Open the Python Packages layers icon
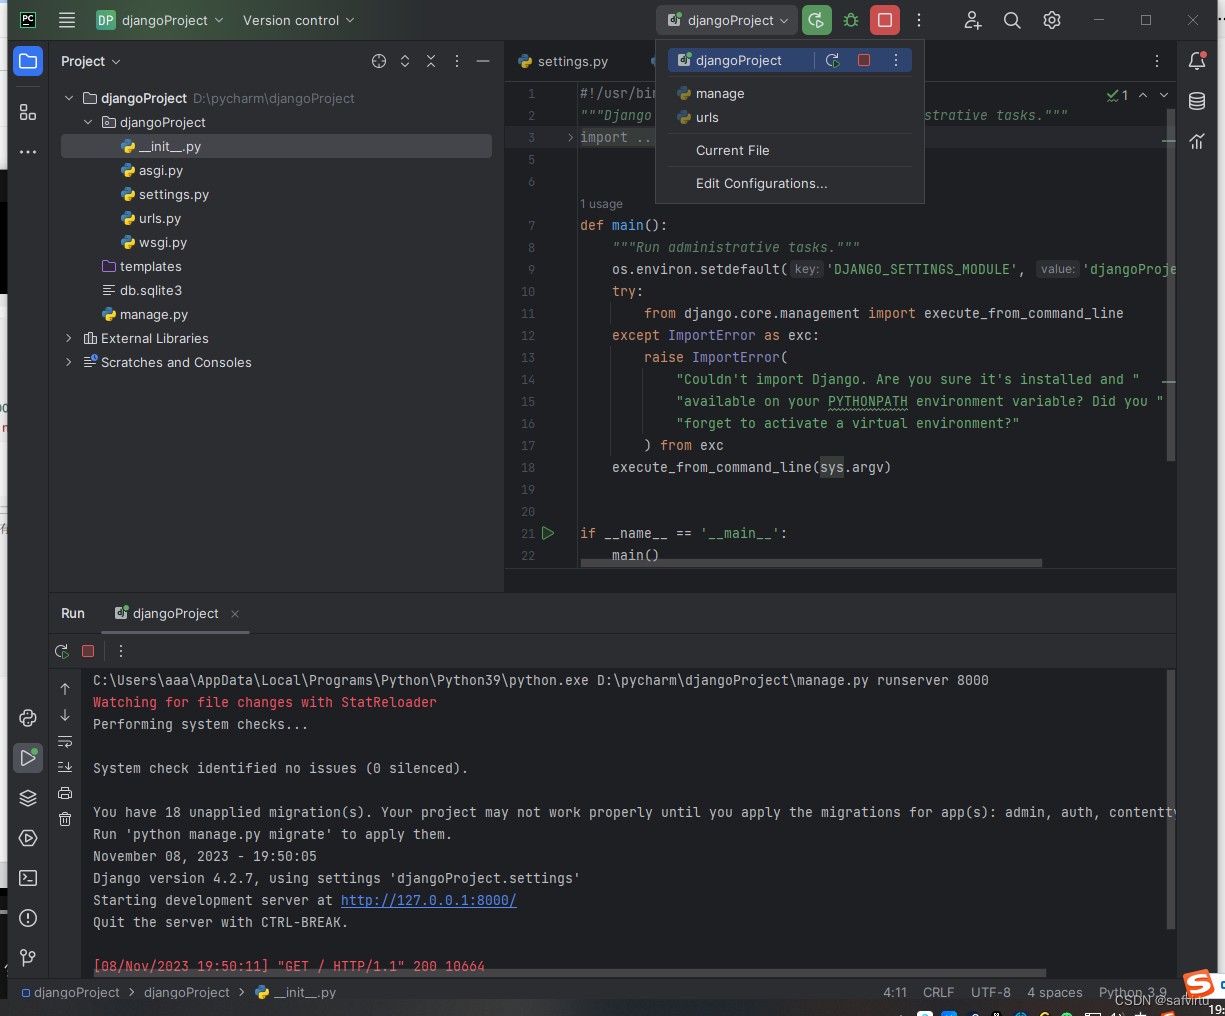Viewport: 1225px width, 1016px height. point(28,798)
